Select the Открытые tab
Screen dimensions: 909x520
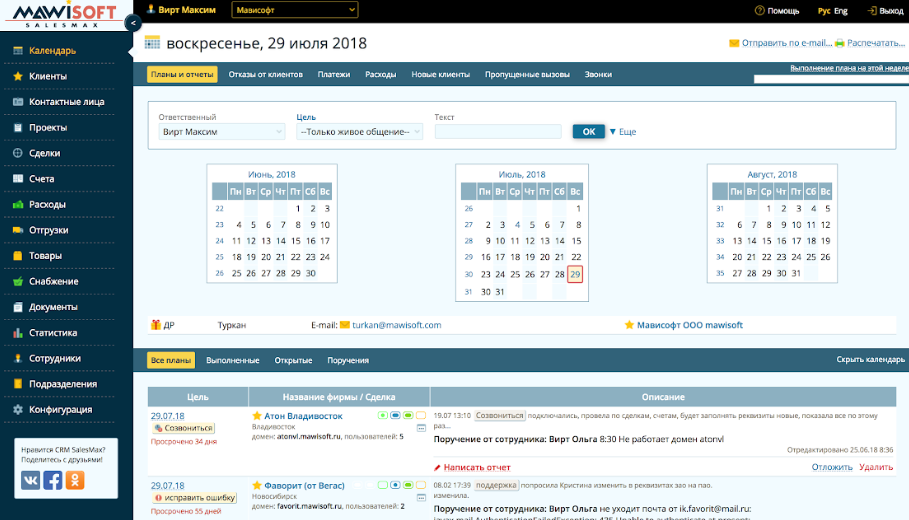(293, 360)
